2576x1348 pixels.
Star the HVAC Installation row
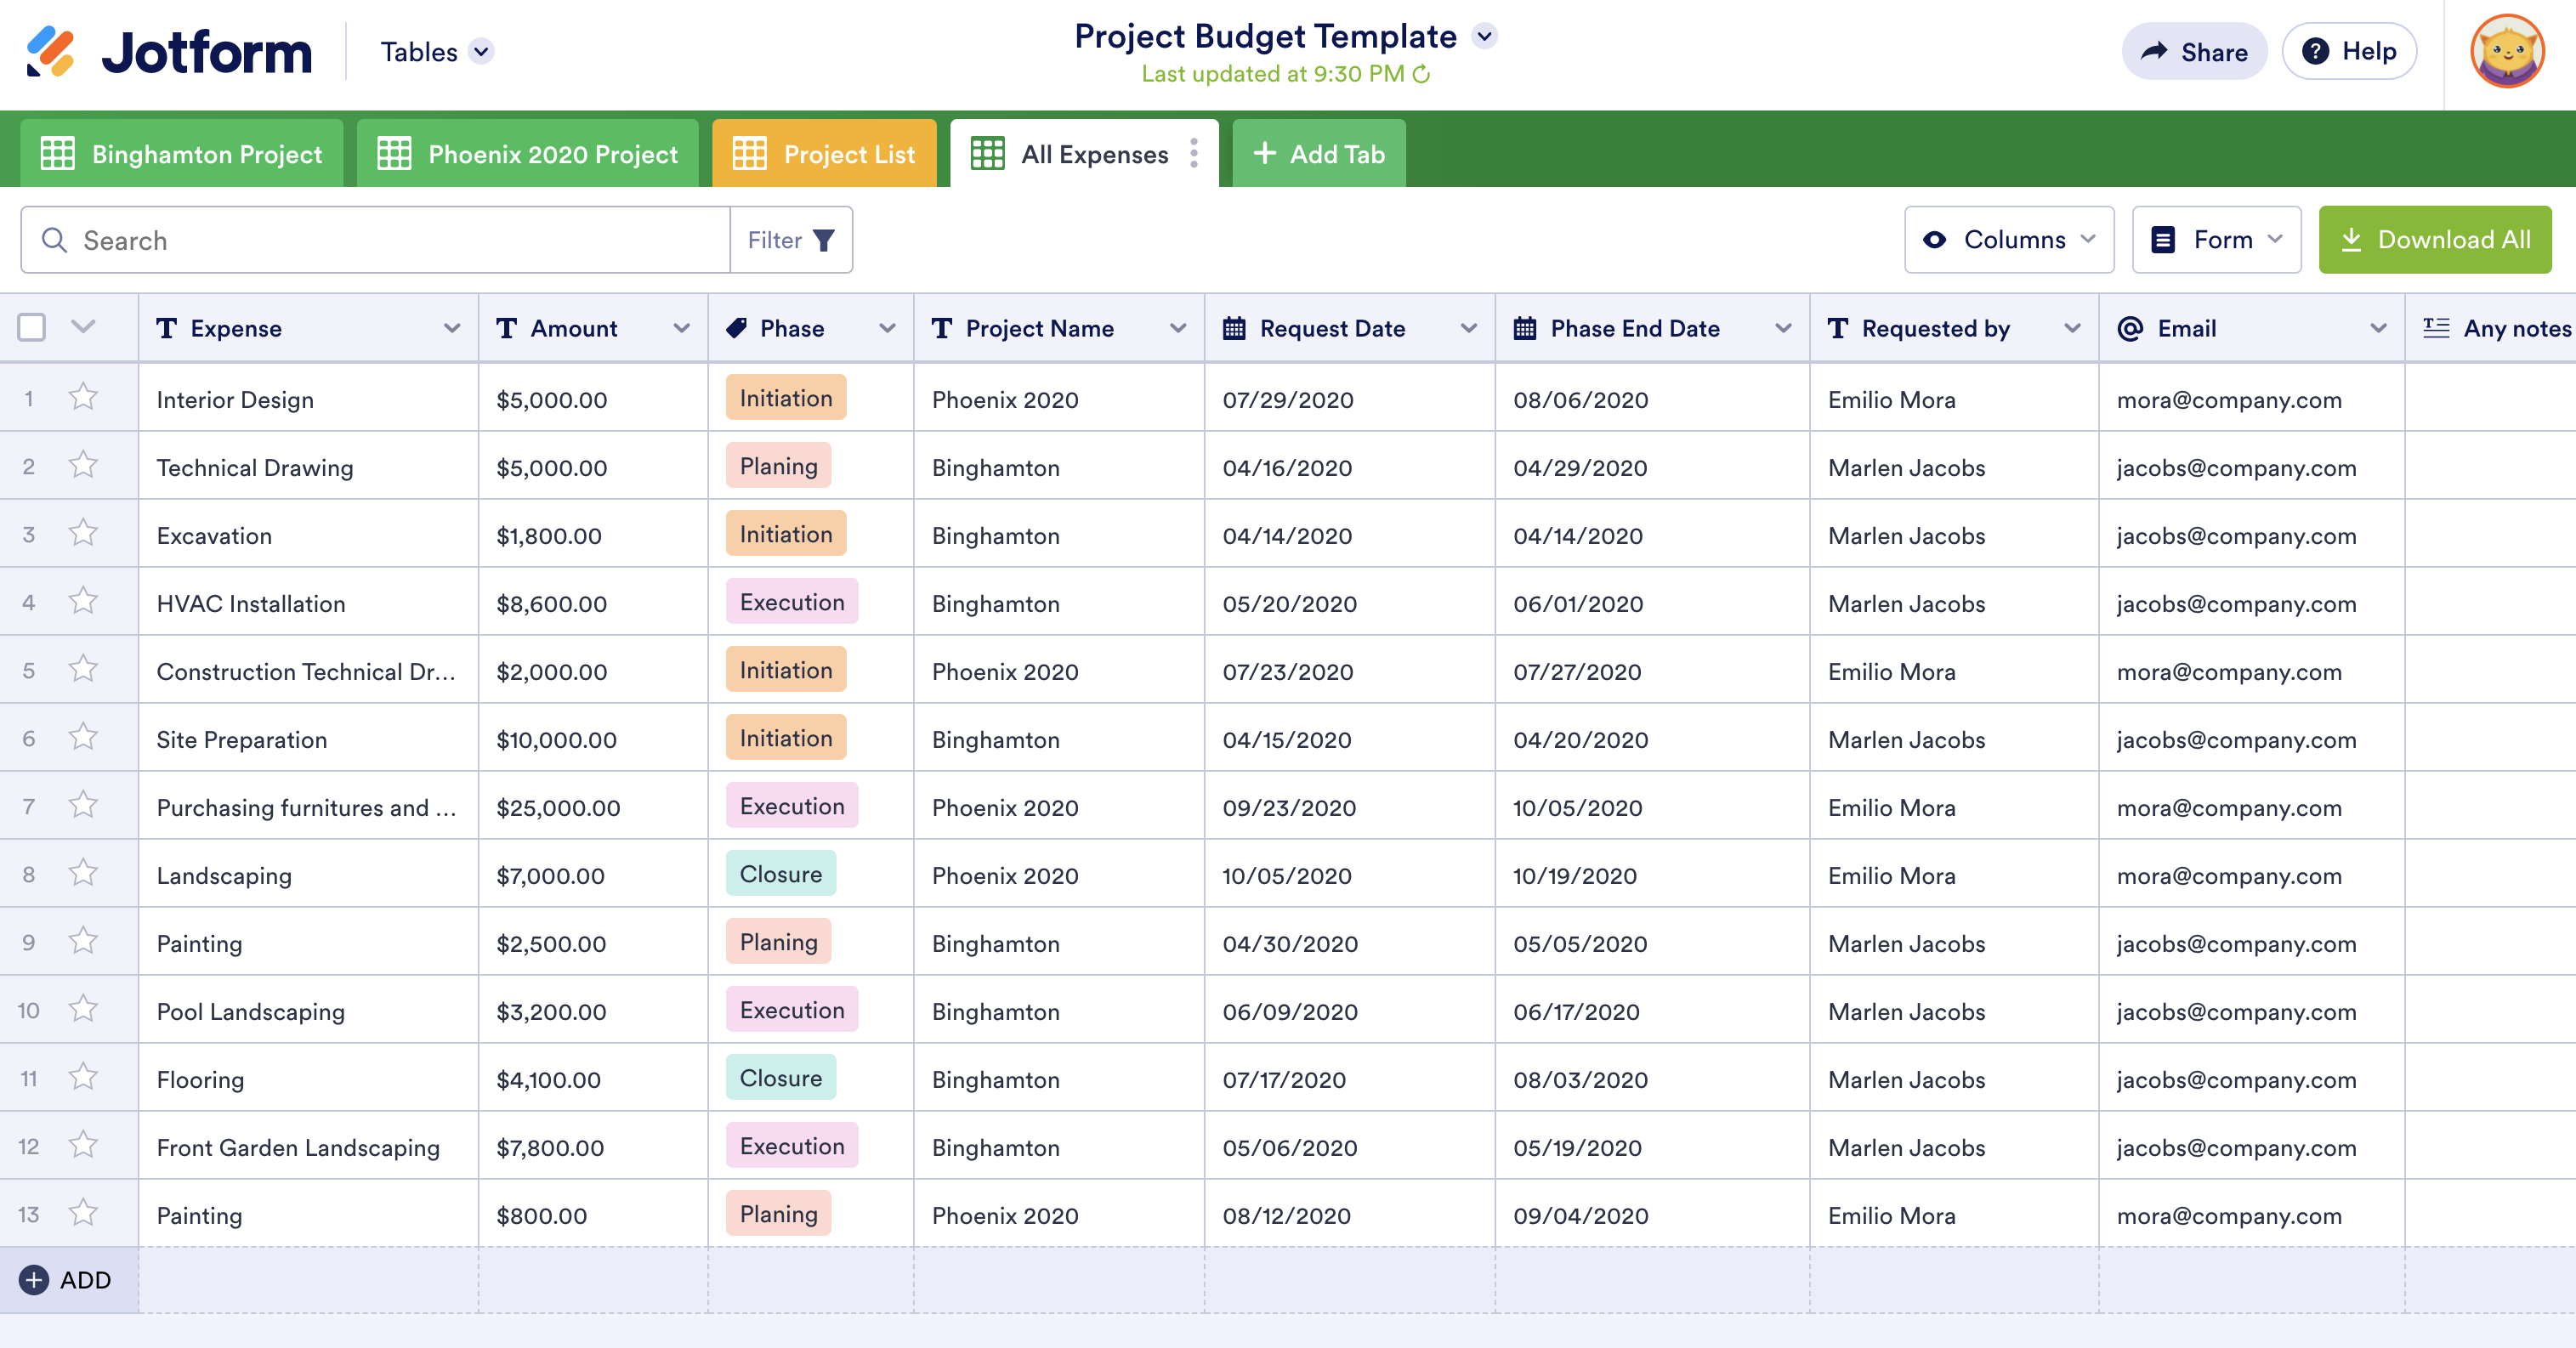(83, 602)
